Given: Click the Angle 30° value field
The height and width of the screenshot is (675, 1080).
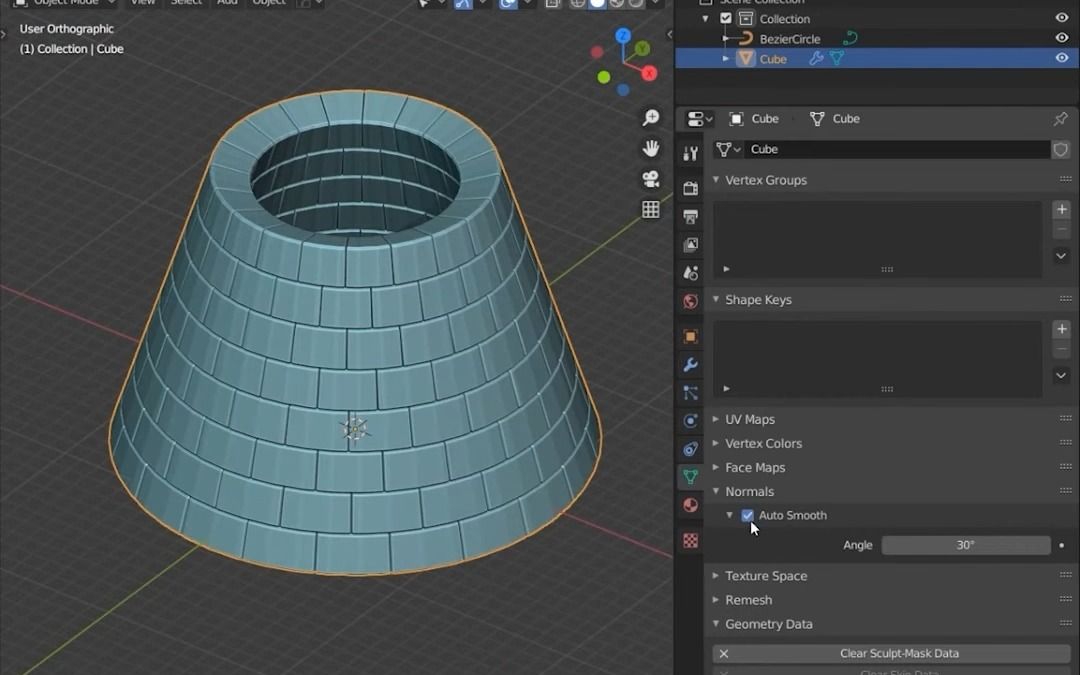Looking at the screenshot, I should coord(966,546).
